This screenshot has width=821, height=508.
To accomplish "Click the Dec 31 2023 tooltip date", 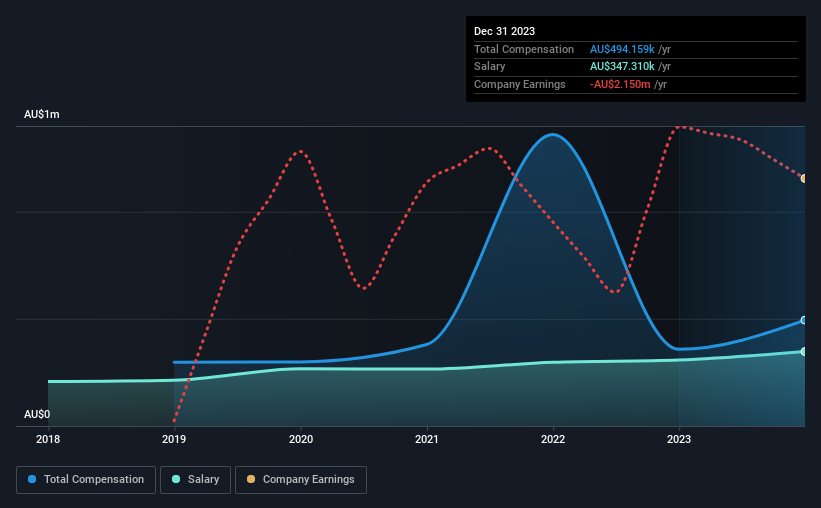I will coord(504,31).
